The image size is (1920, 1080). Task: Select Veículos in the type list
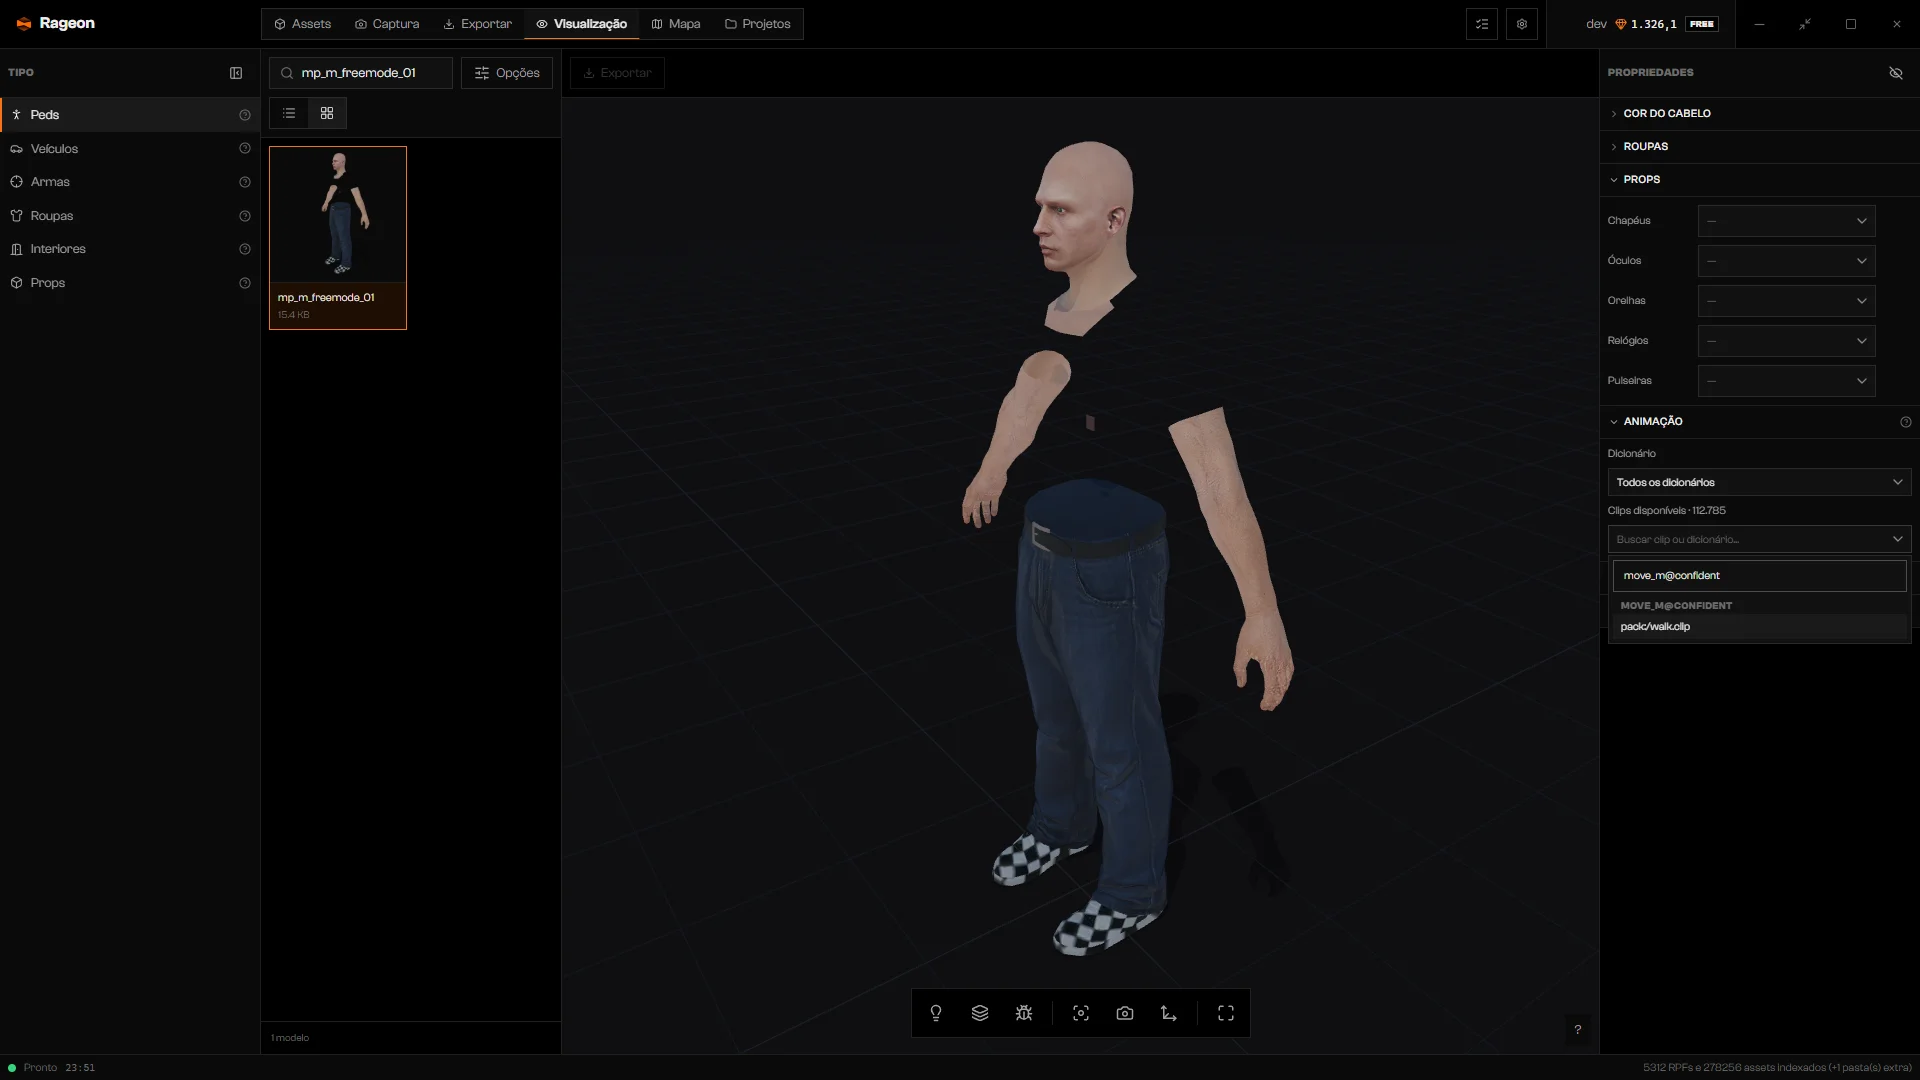[130, 148]
